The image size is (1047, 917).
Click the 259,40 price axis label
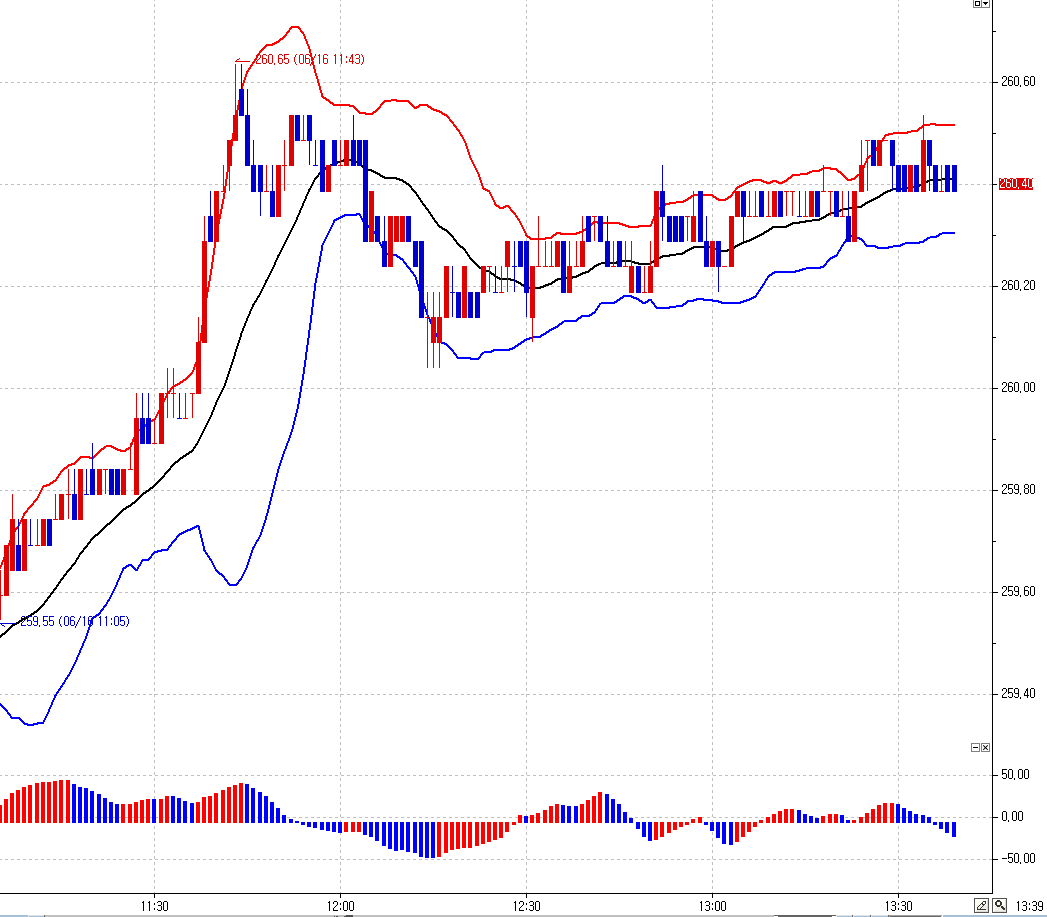coord(1017,694)
